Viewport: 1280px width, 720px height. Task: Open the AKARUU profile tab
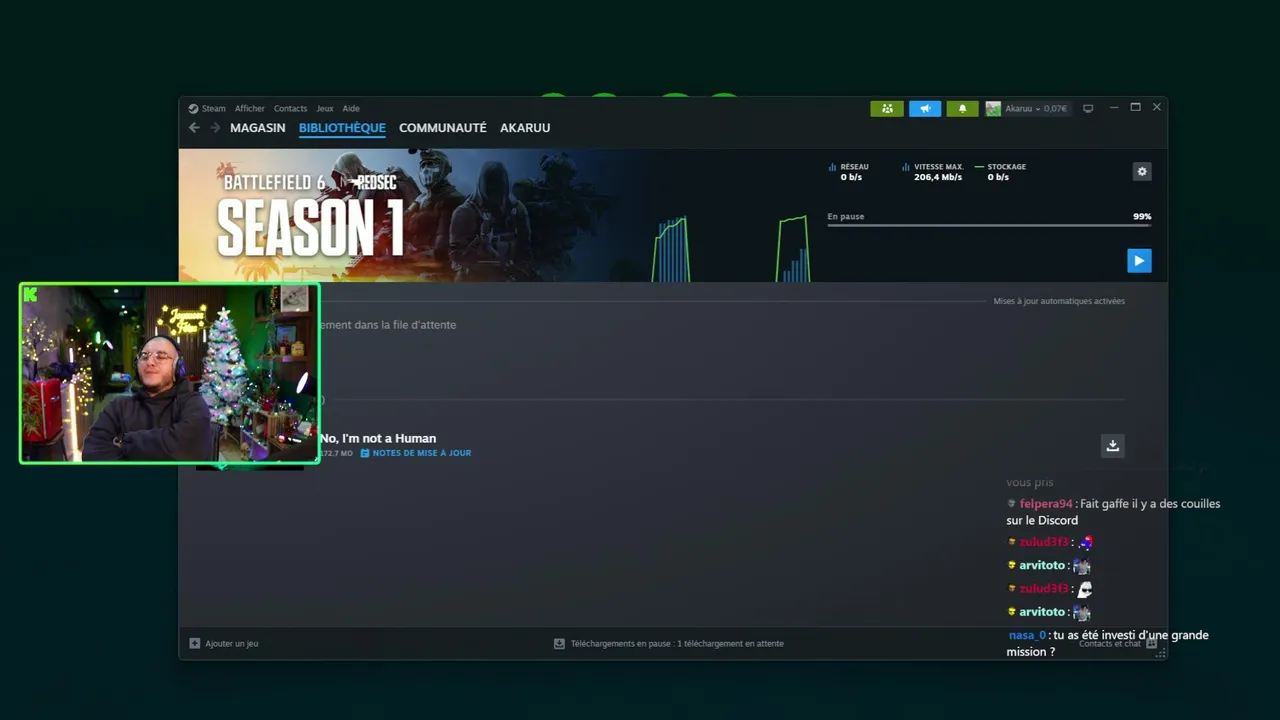coord(525,128)
